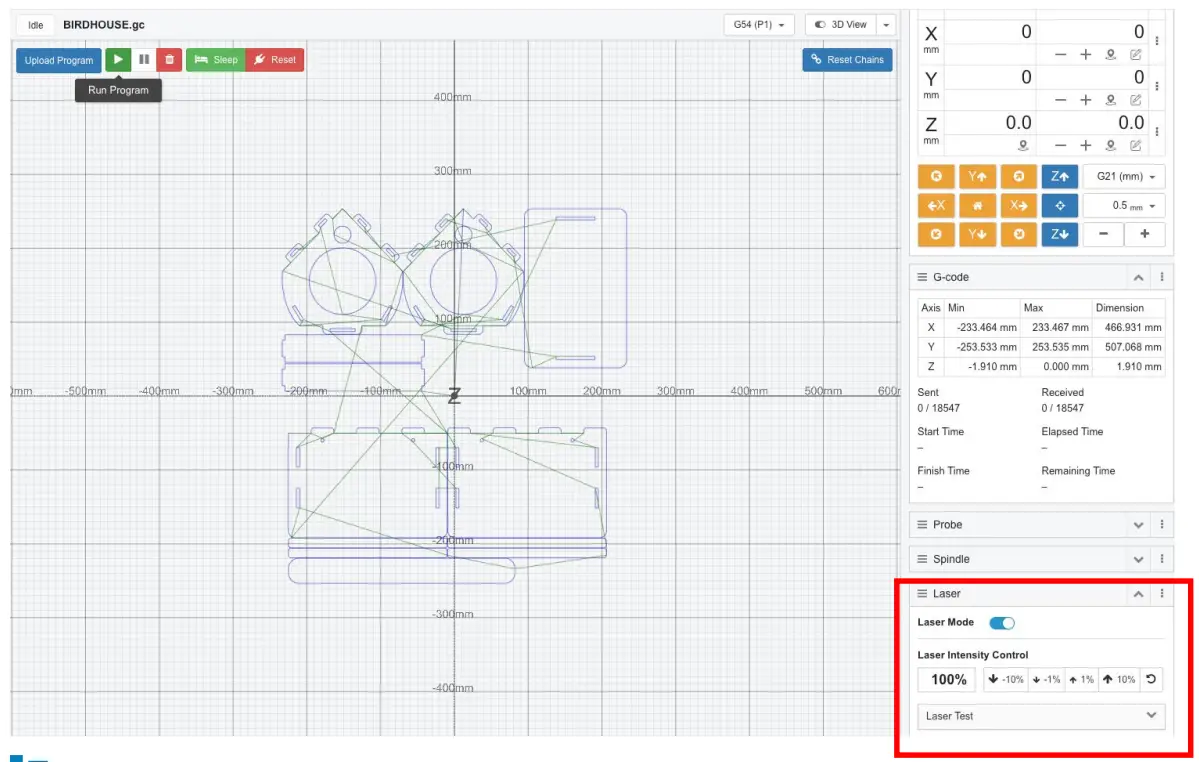Toggle the 3D View switch
Image resolution: width=1199 pixels, height=762 pixels.
(821, 24)
